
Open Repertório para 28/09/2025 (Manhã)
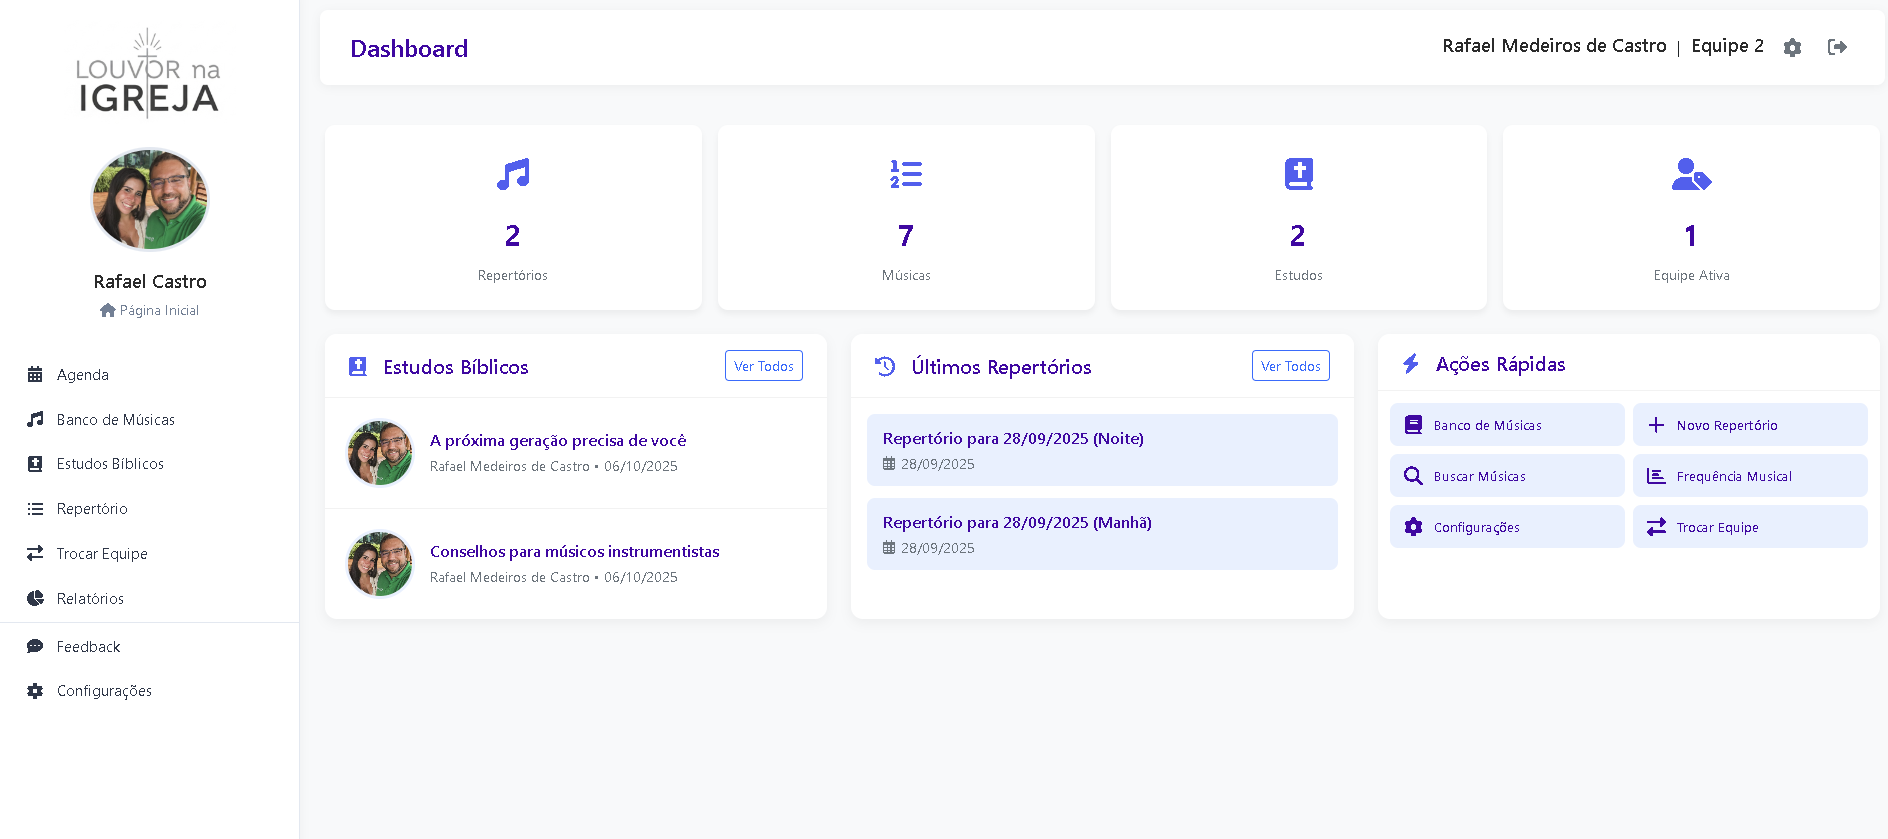[x=1102, y=534]
